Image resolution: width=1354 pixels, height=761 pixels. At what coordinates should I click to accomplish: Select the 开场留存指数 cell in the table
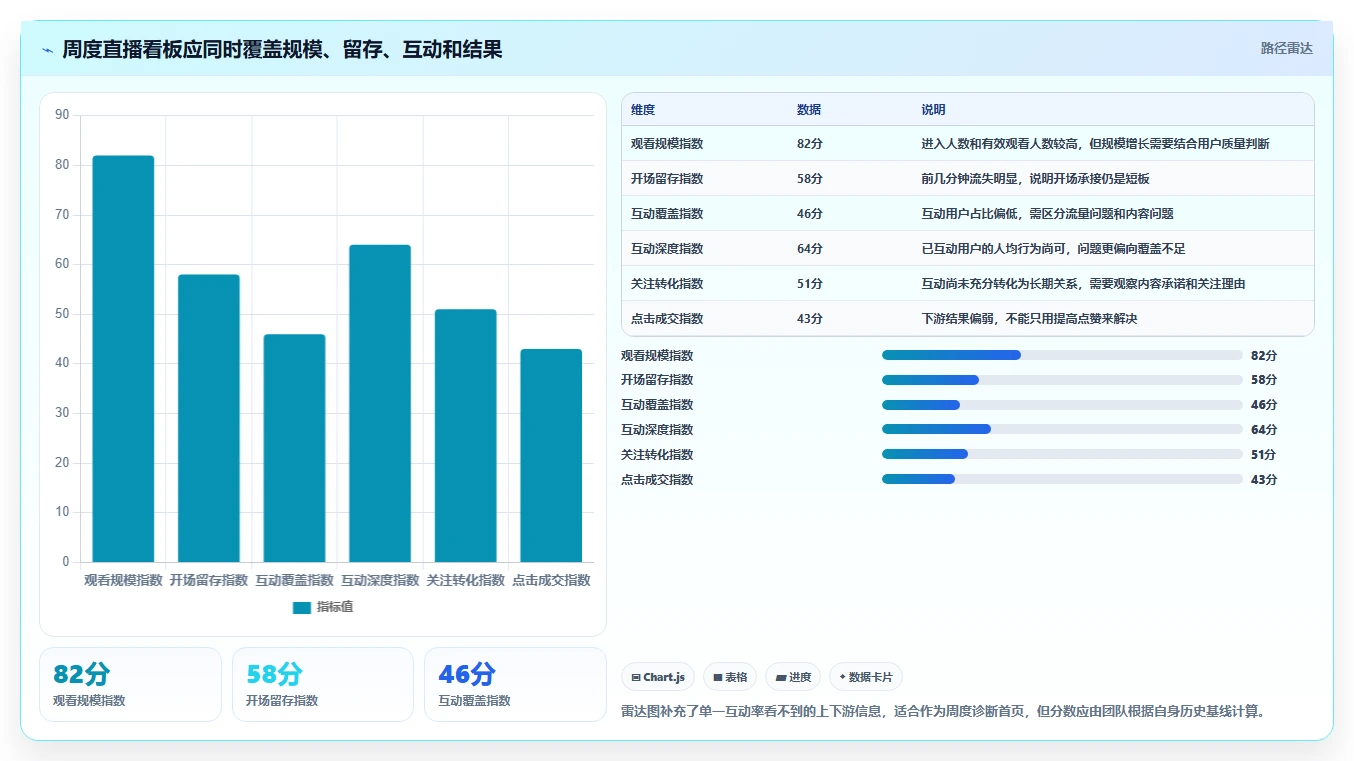click(667, 179)
